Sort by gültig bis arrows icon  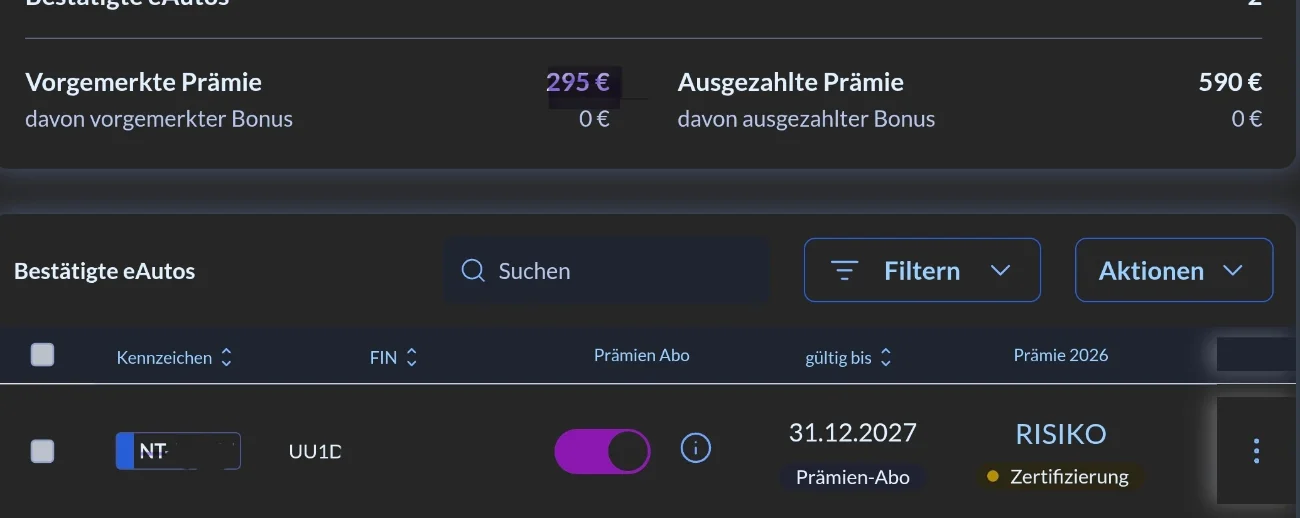click(886, 357)
